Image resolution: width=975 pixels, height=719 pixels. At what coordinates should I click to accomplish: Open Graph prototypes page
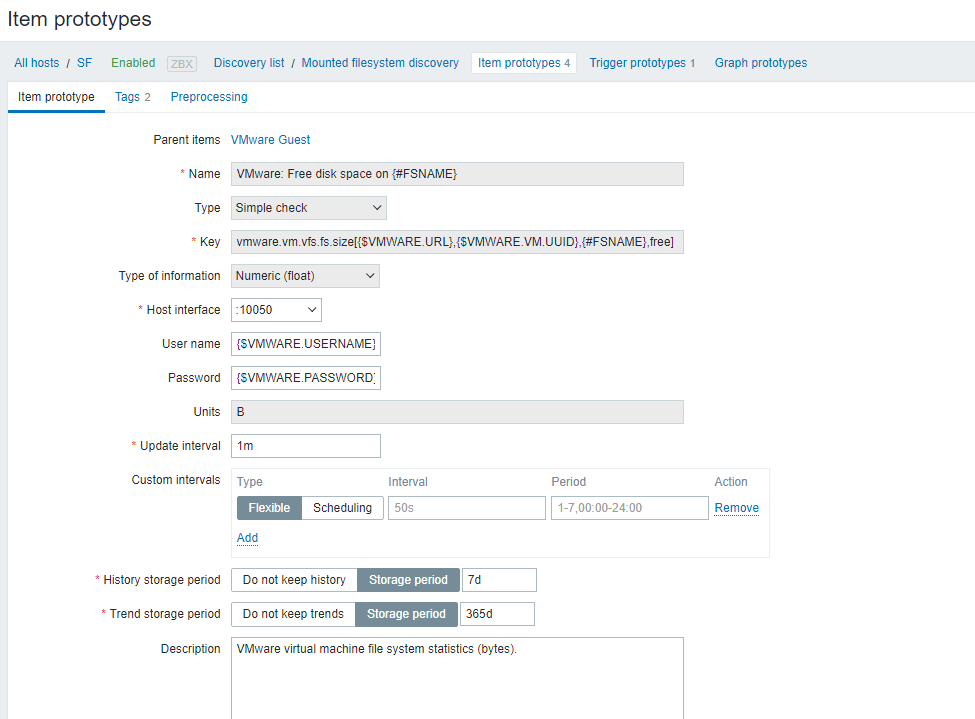point(760,63)
